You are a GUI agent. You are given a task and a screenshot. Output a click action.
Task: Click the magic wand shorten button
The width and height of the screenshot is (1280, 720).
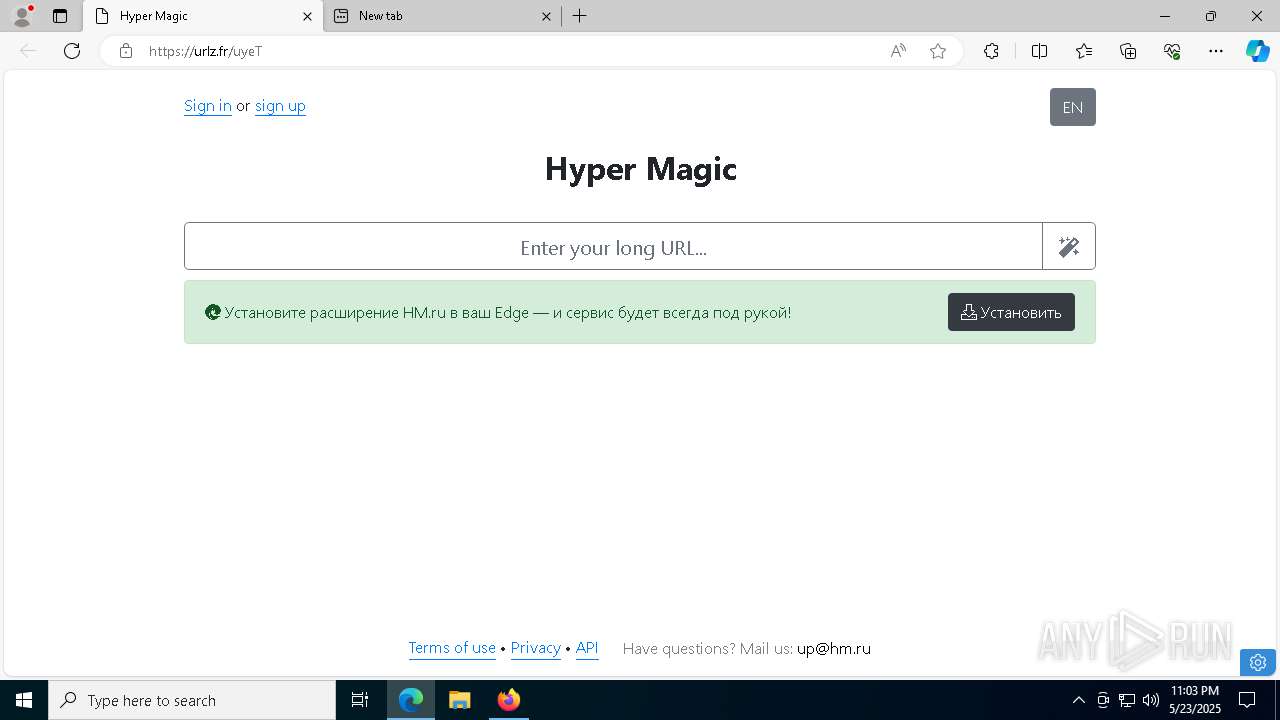pyautogui.click(x=1069, y=246)
